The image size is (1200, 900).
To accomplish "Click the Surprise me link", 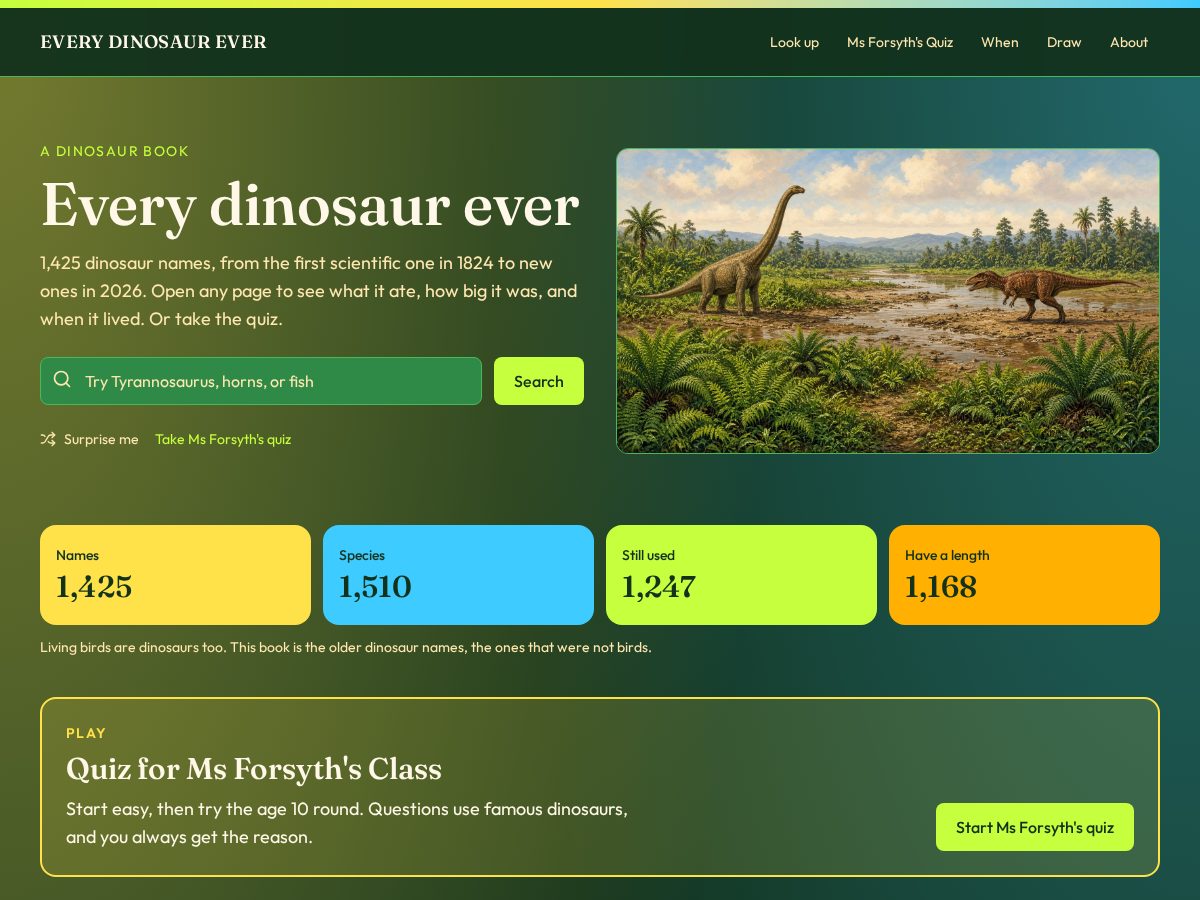I will pyautogui.click(x=89, y=439).
